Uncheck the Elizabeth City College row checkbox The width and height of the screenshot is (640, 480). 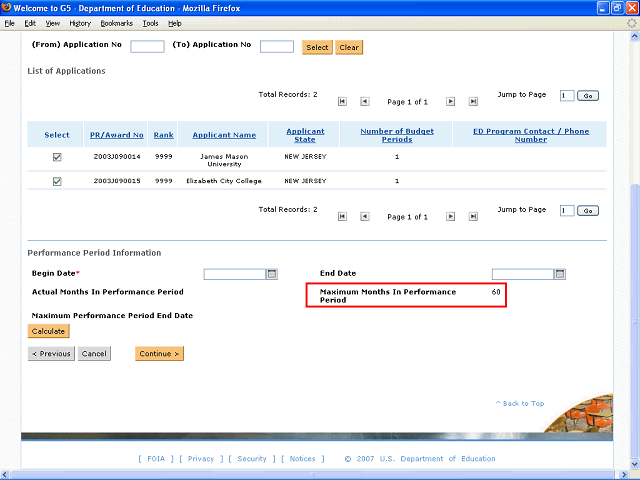click(x=57, y=181)
